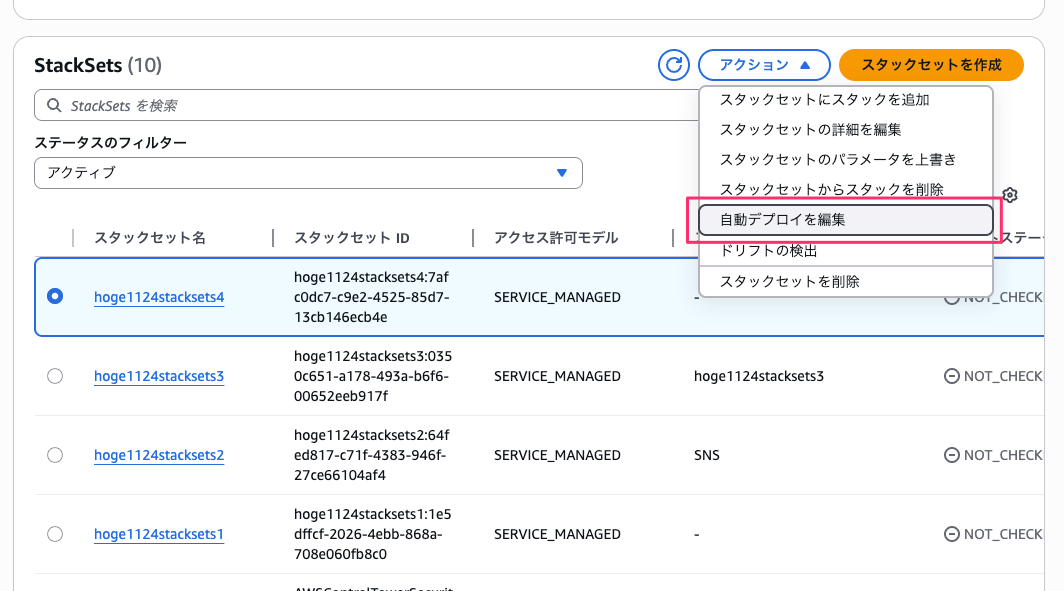
Task: Click NOT_CHECKED status icon for hoge1124stacksets1
Action: [951, 534]
